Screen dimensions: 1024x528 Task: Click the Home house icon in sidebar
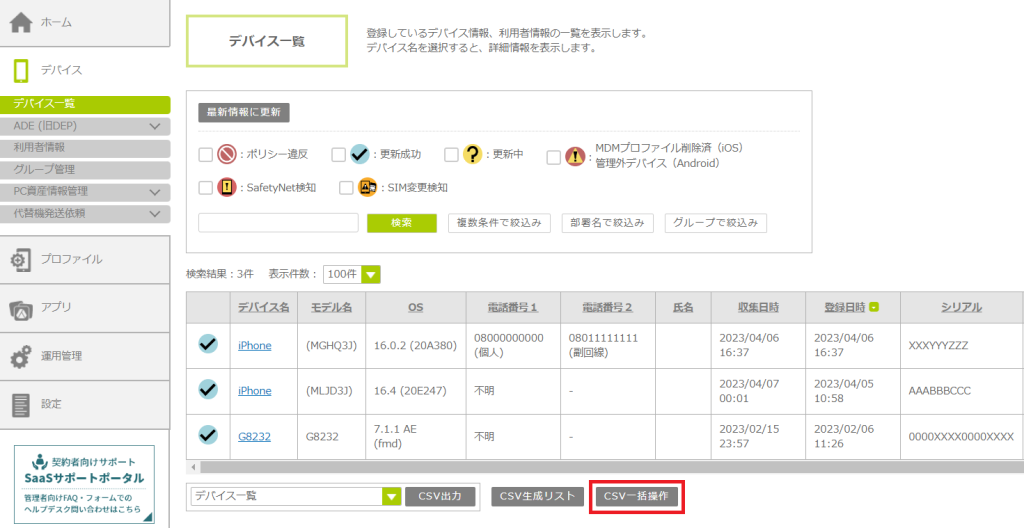coord(21,22)
